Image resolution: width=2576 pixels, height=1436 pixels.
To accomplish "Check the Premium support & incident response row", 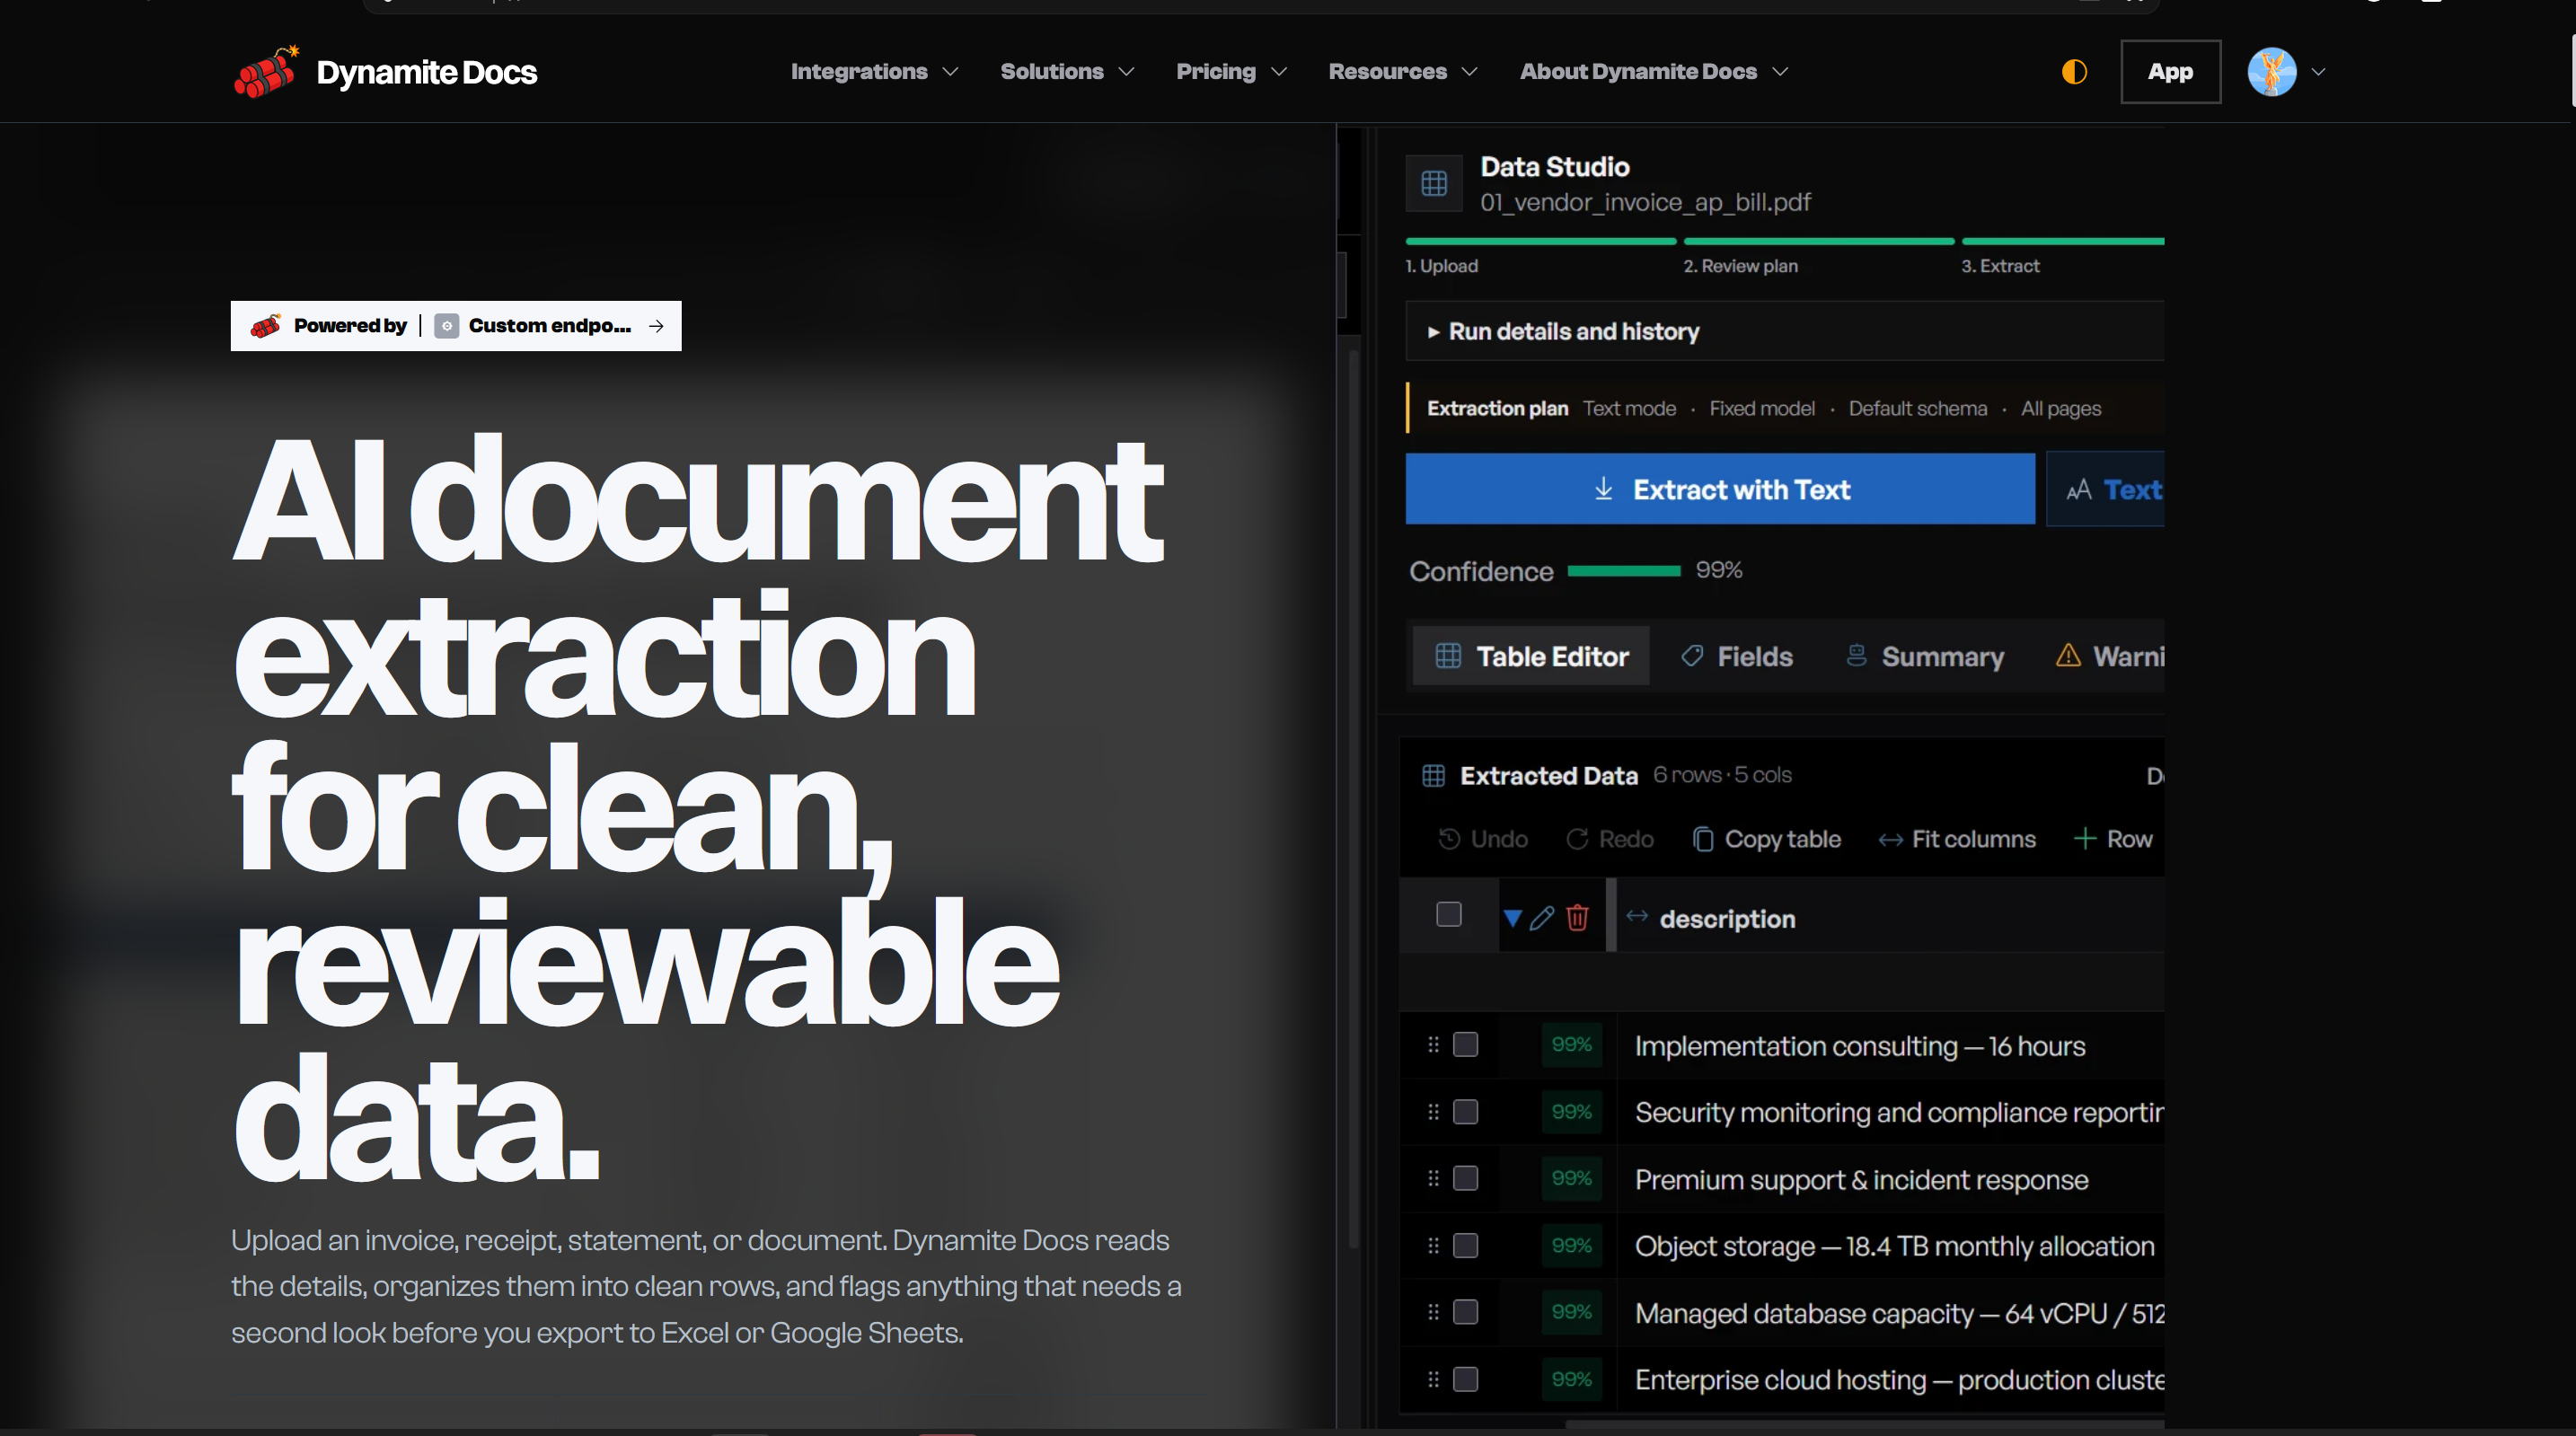I will [1465, 1178].
